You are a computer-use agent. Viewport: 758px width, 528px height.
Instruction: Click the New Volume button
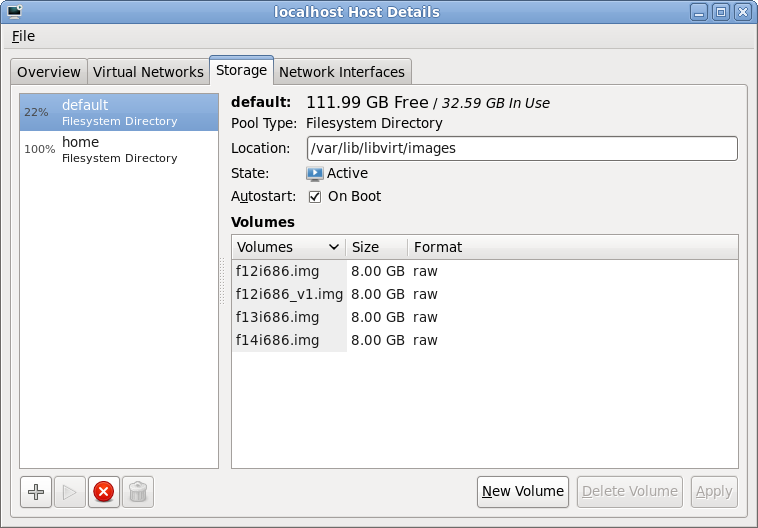523,491
